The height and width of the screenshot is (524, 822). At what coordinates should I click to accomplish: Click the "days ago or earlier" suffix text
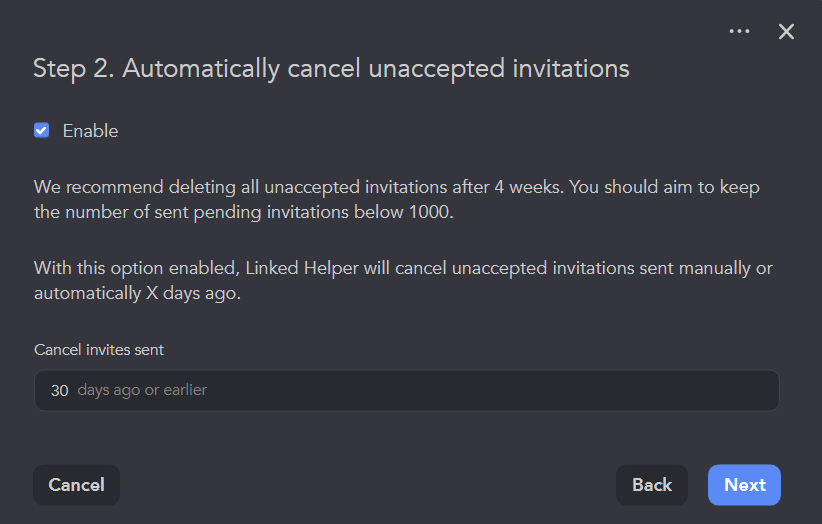(x=142, y=390)
